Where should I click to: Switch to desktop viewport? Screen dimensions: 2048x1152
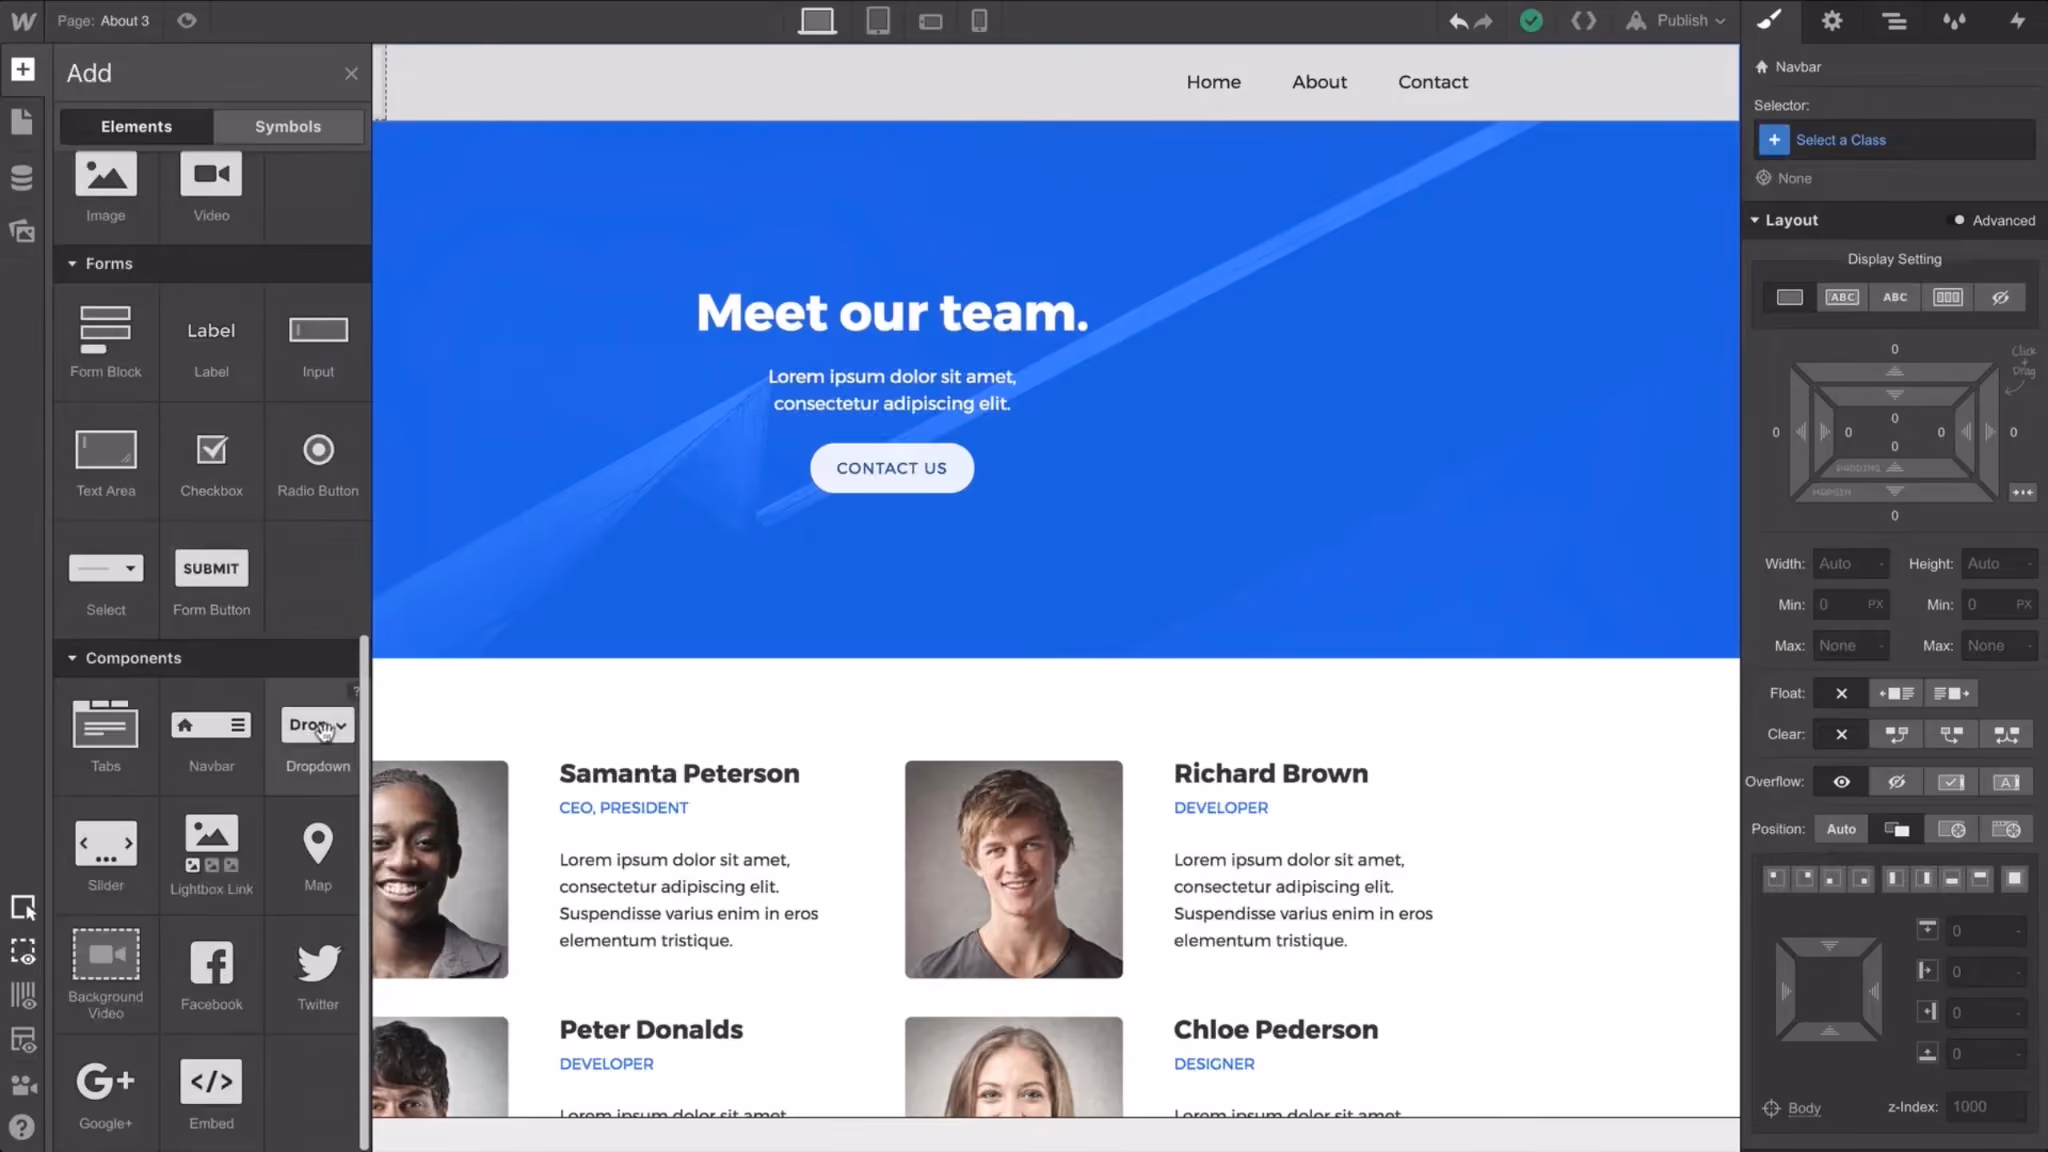click(817, 20)
